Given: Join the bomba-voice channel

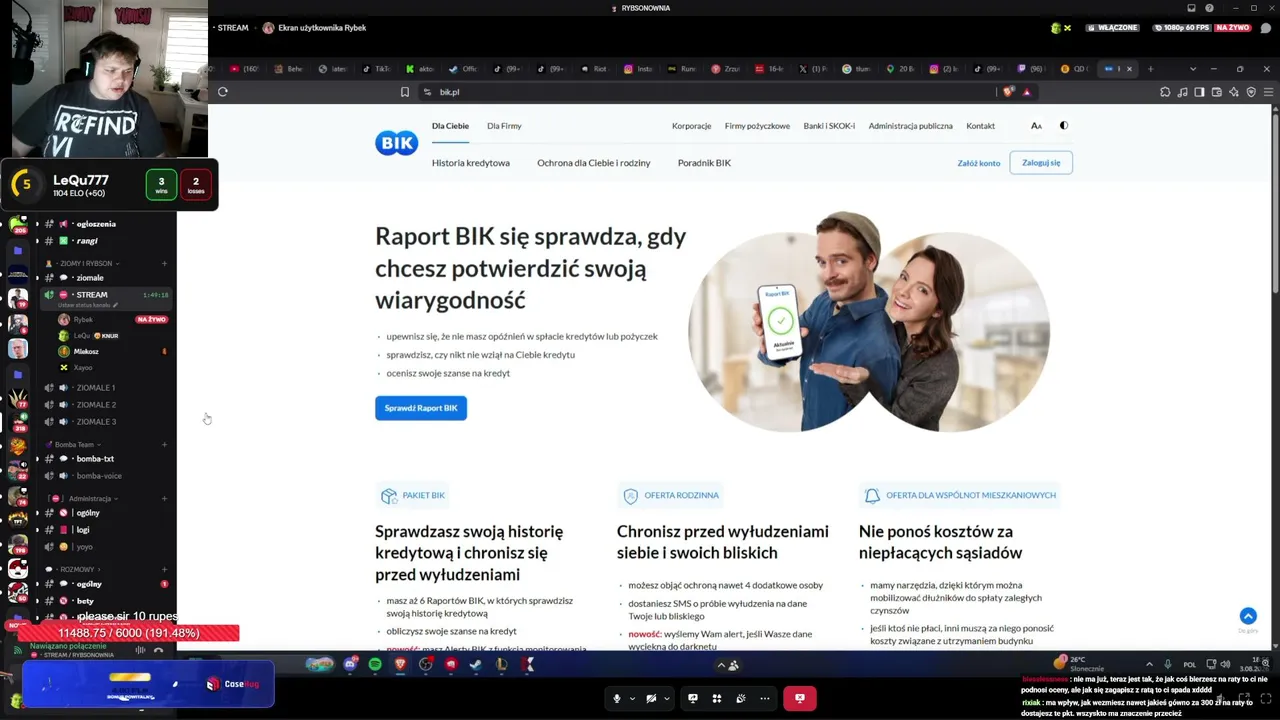Looking at the screenshot, I should pyautogui.click(x=98, y=476).
